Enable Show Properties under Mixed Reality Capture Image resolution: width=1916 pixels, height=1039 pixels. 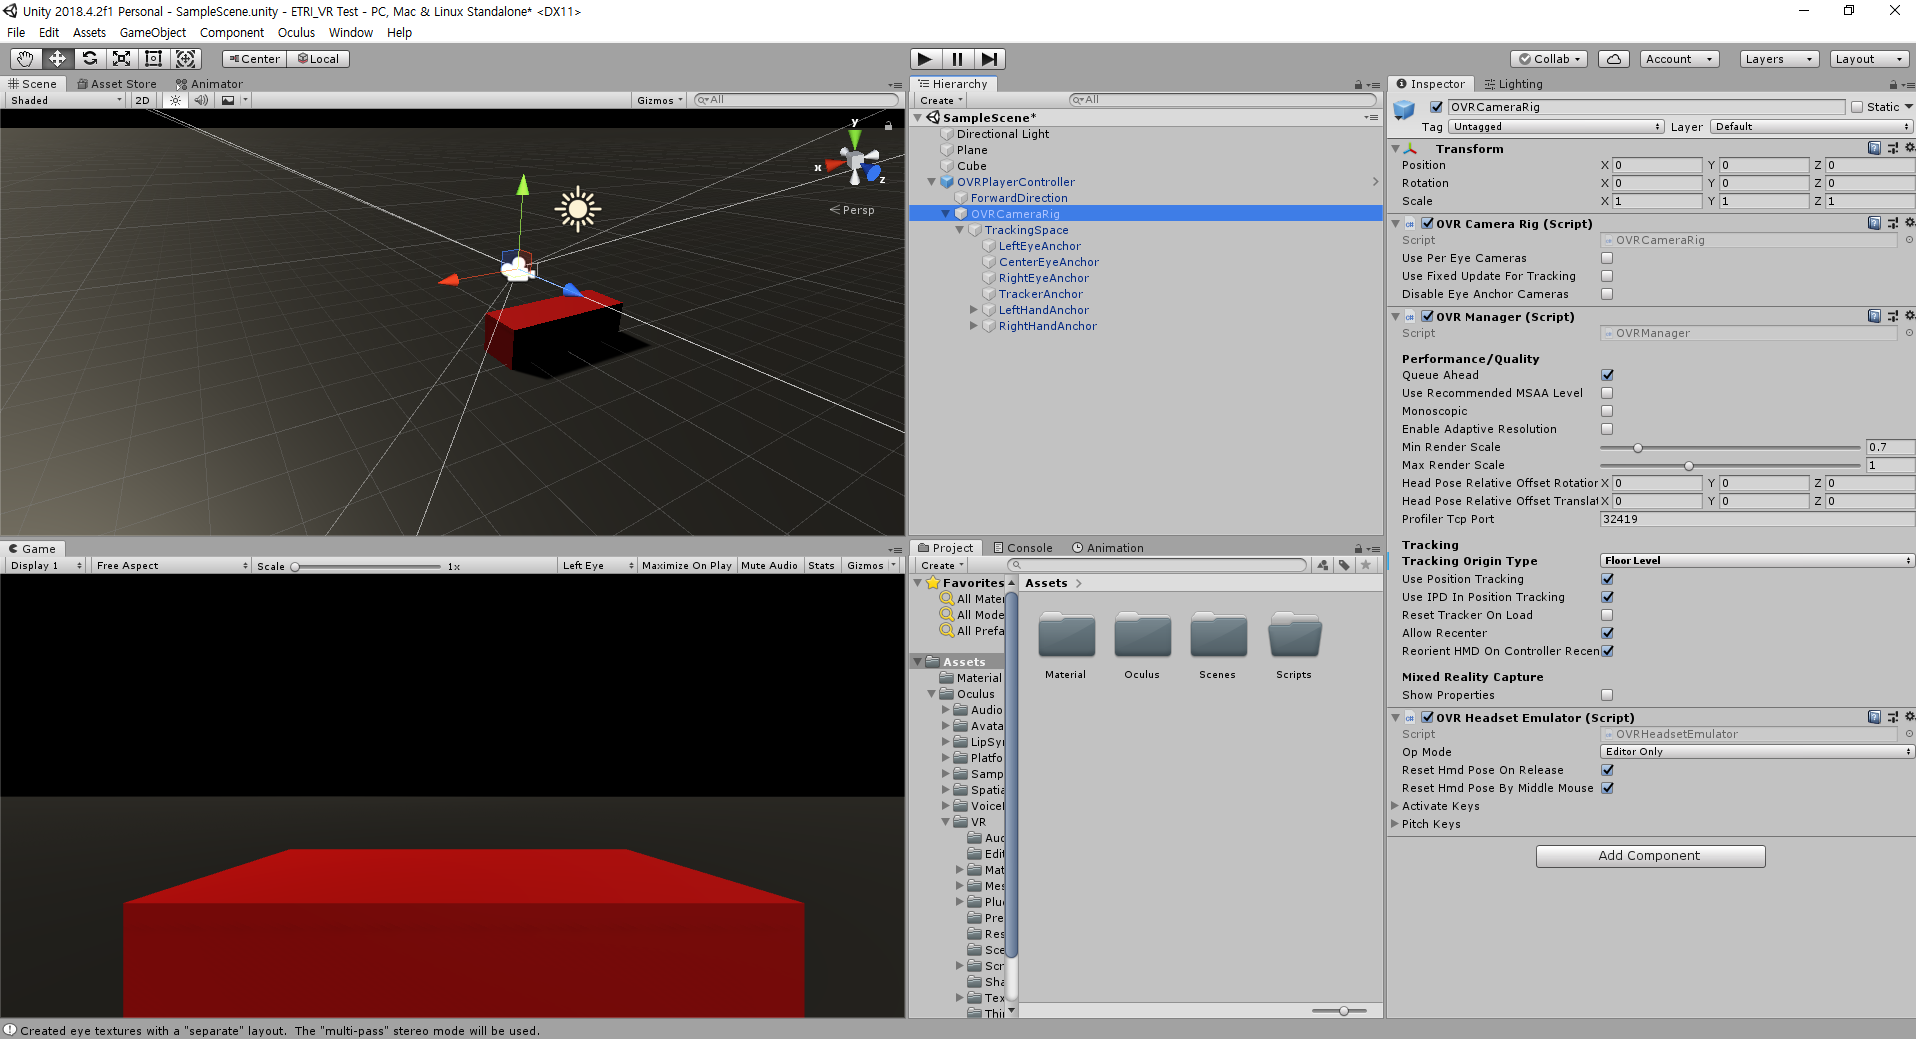coord(1607,695)
